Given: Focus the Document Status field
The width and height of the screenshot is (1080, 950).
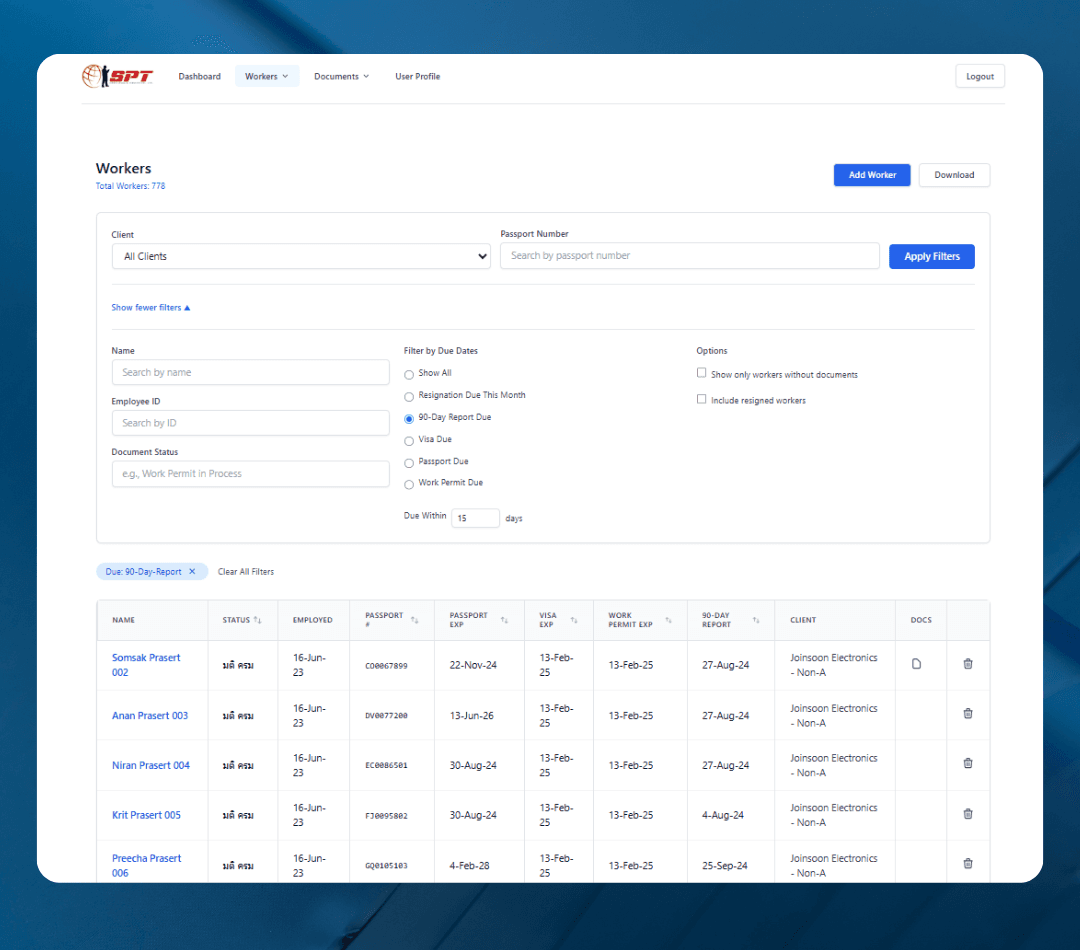Looking at the screenshot, I should tap(251, 474).
